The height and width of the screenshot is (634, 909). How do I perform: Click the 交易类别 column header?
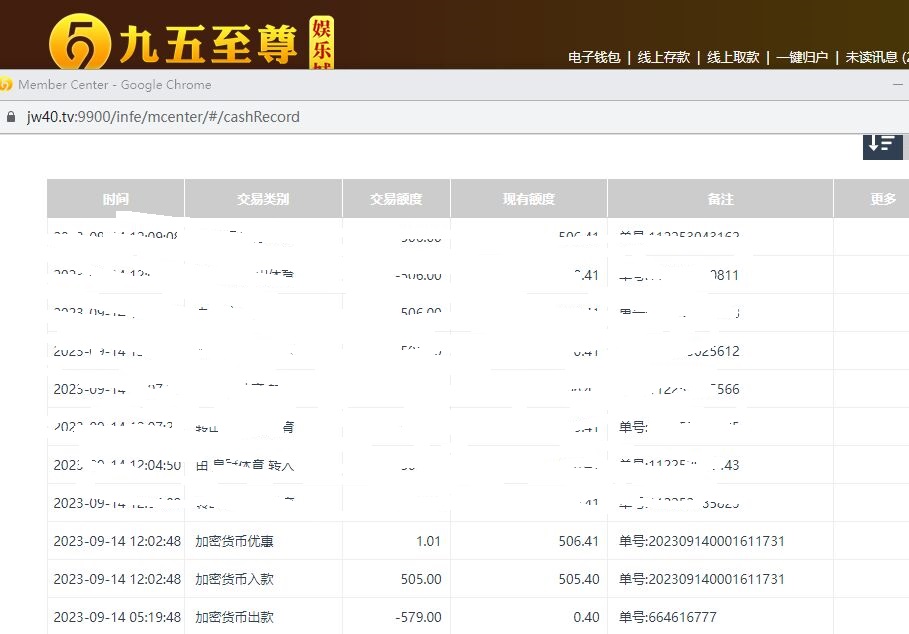point(263,199)
